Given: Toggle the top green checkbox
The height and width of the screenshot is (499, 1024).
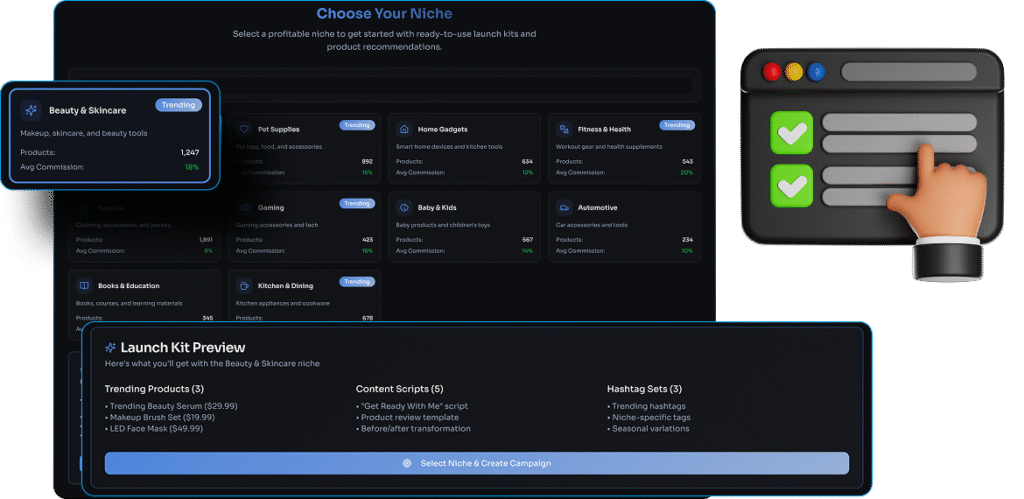Looking at the screenshot, I should 793,133.
